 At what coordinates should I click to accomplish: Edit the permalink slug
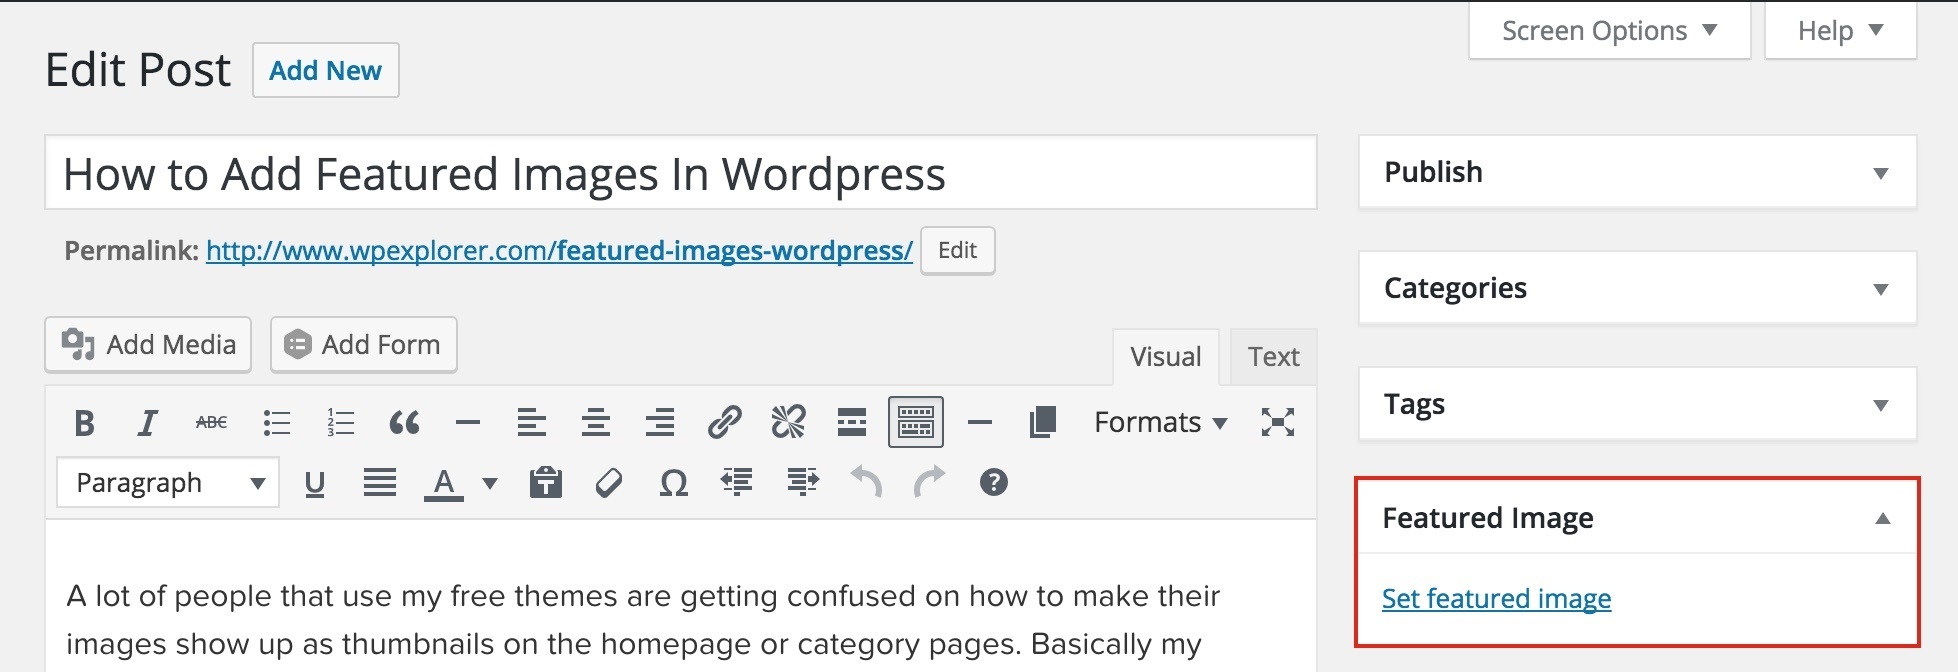click(x=958, y=251)
